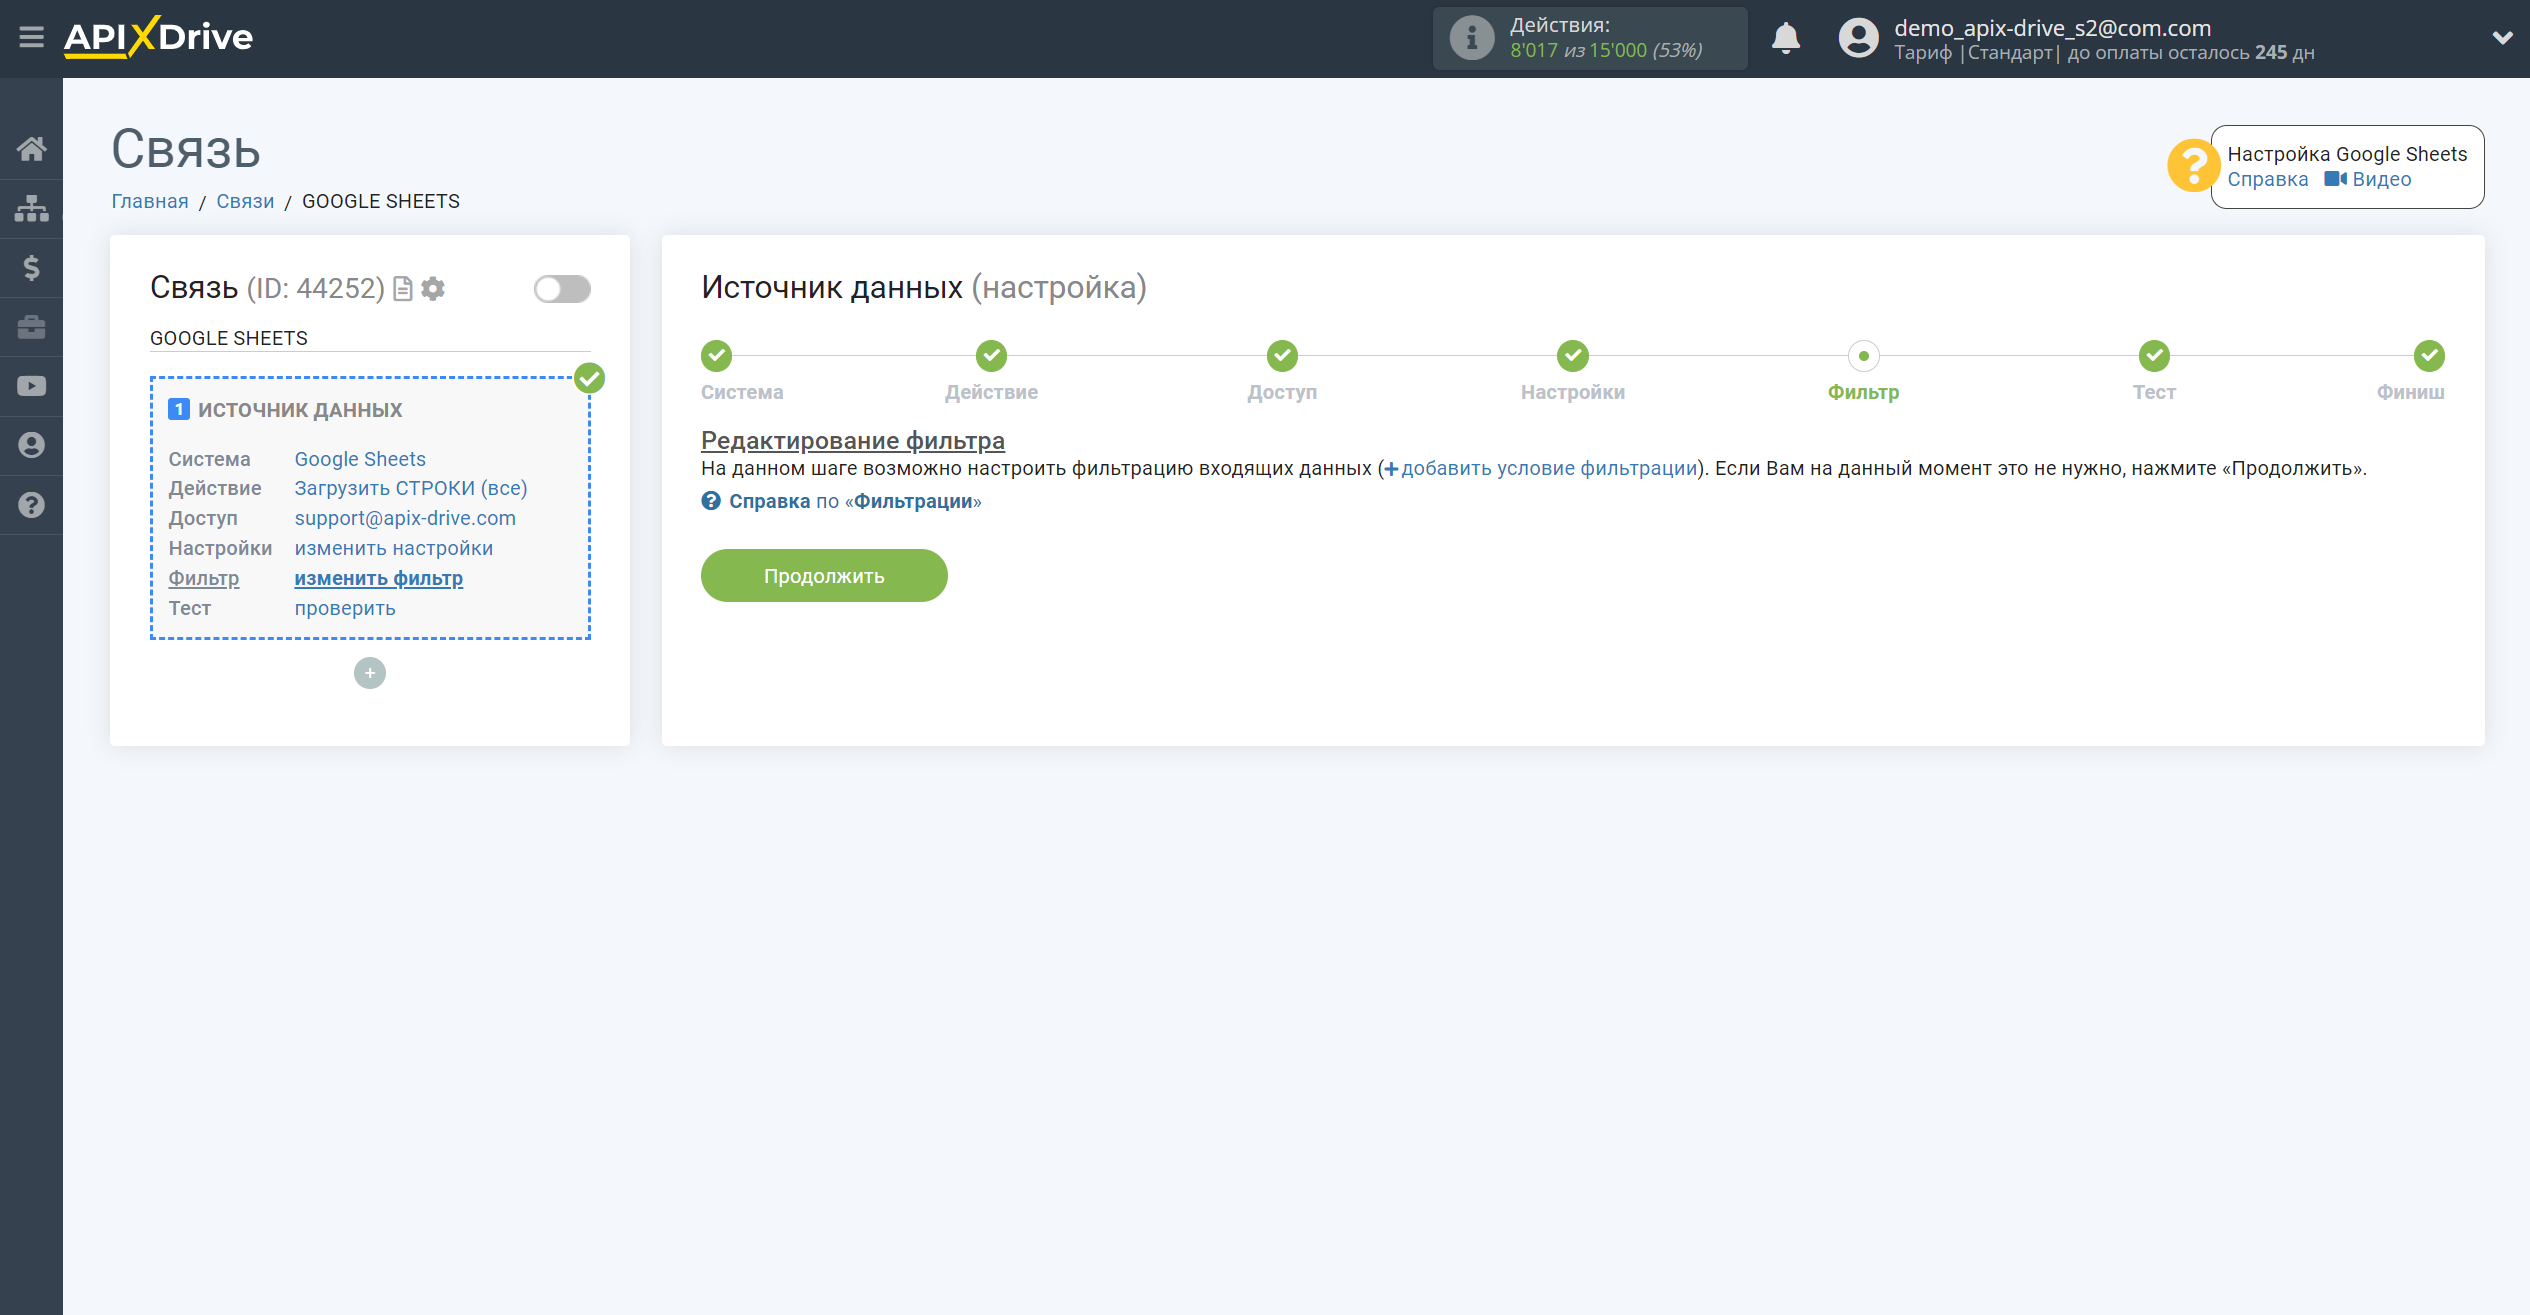2530x1315 pixels.
Task: Toggle the connection on/off switch
Action: (x=562, y=289)
